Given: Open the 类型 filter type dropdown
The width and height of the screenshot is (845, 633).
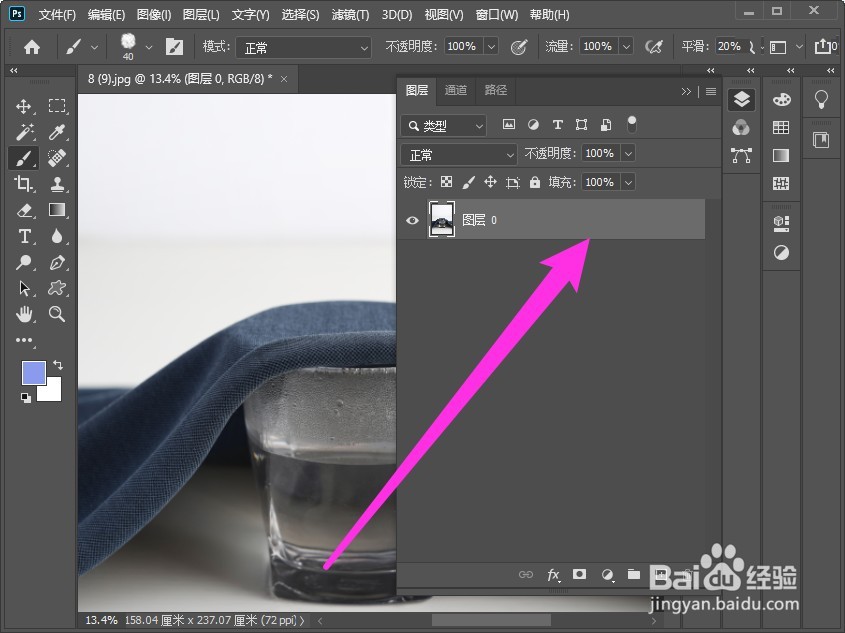Looking at the screenshot, I should [x=444, y=126].
